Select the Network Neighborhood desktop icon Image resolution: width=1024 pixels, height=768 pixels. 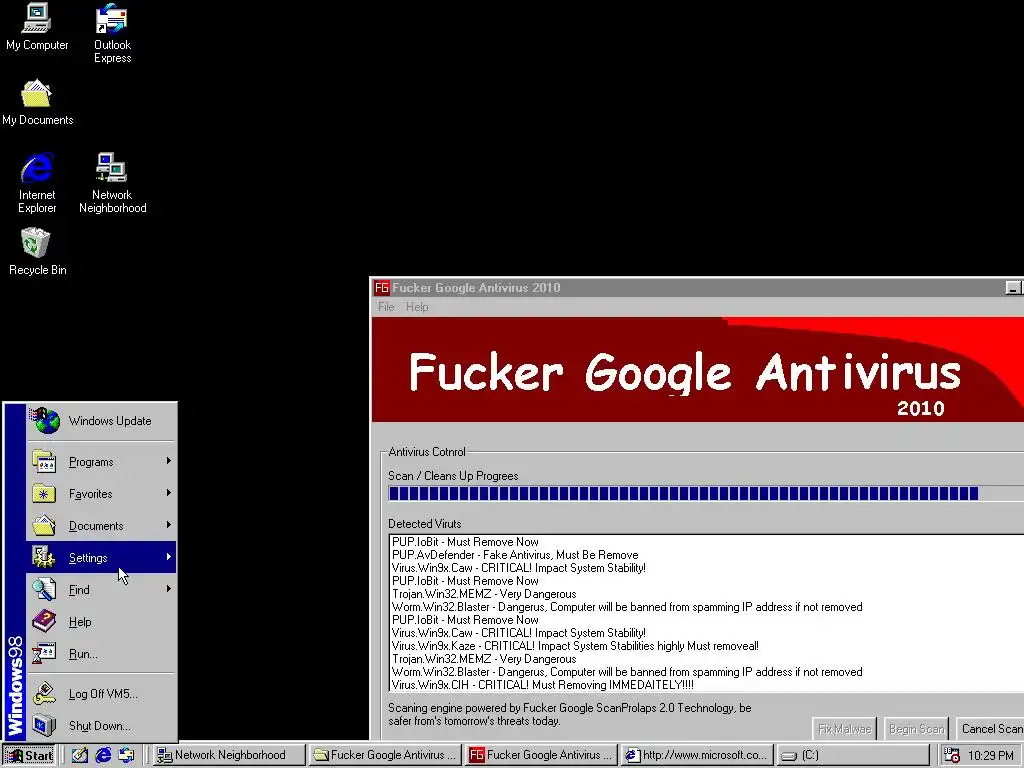pyautogui.click(x=112, y=183)
